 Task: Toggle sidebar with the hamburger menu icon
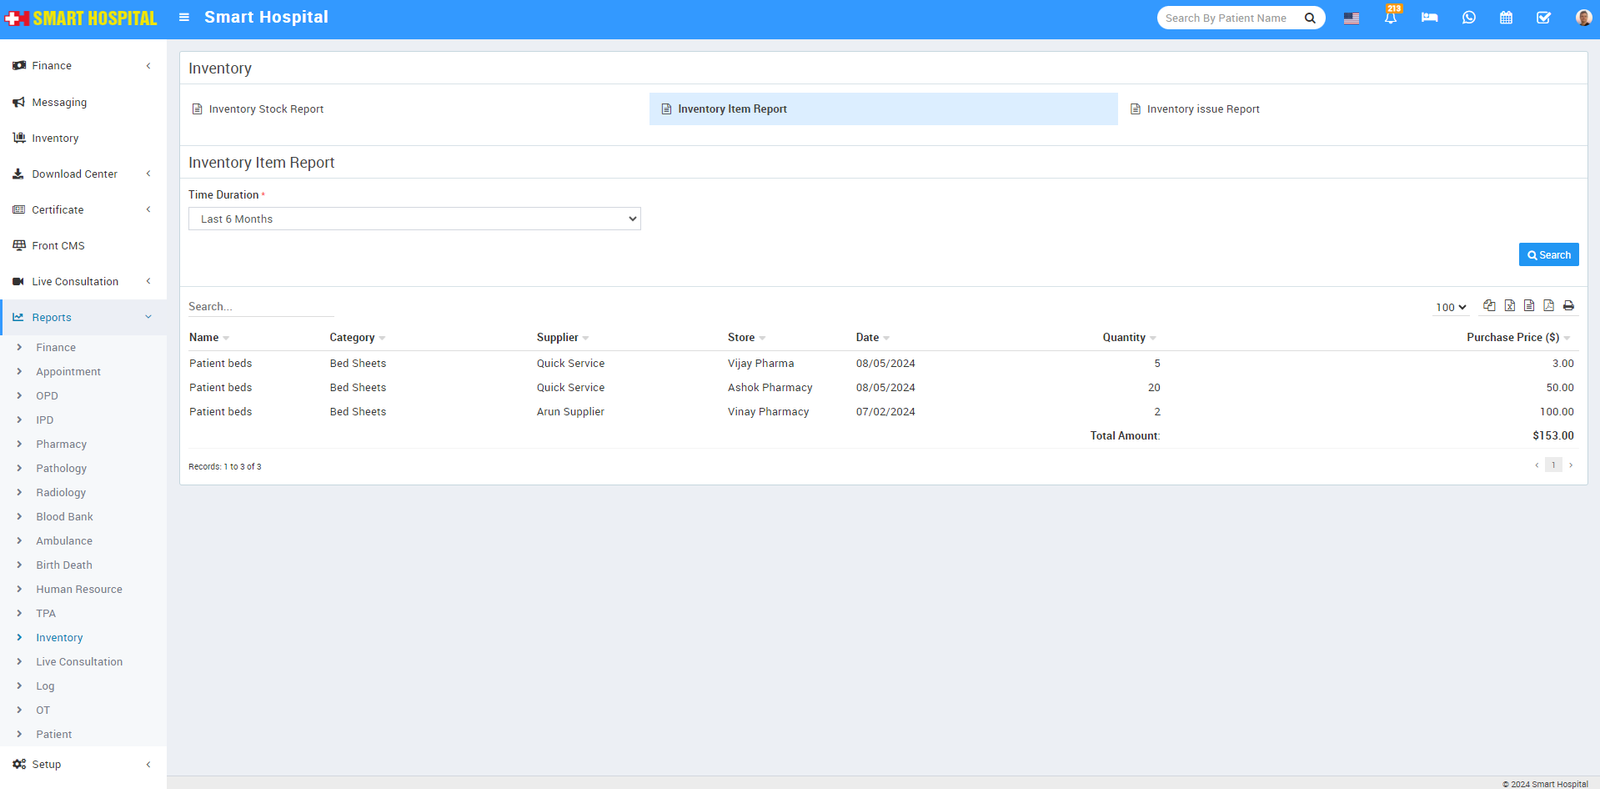pyautogui.click(x=184, y=17)
